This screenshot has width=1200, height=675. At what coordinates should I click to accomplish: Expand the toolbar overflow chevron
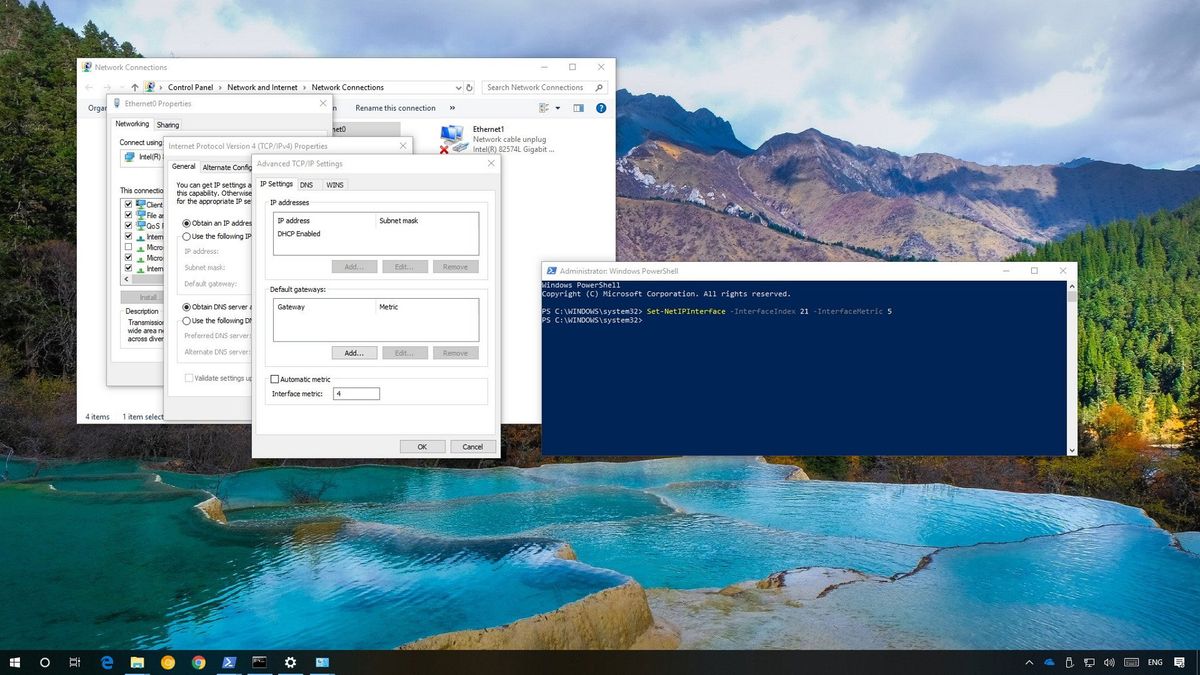[452, 108]
